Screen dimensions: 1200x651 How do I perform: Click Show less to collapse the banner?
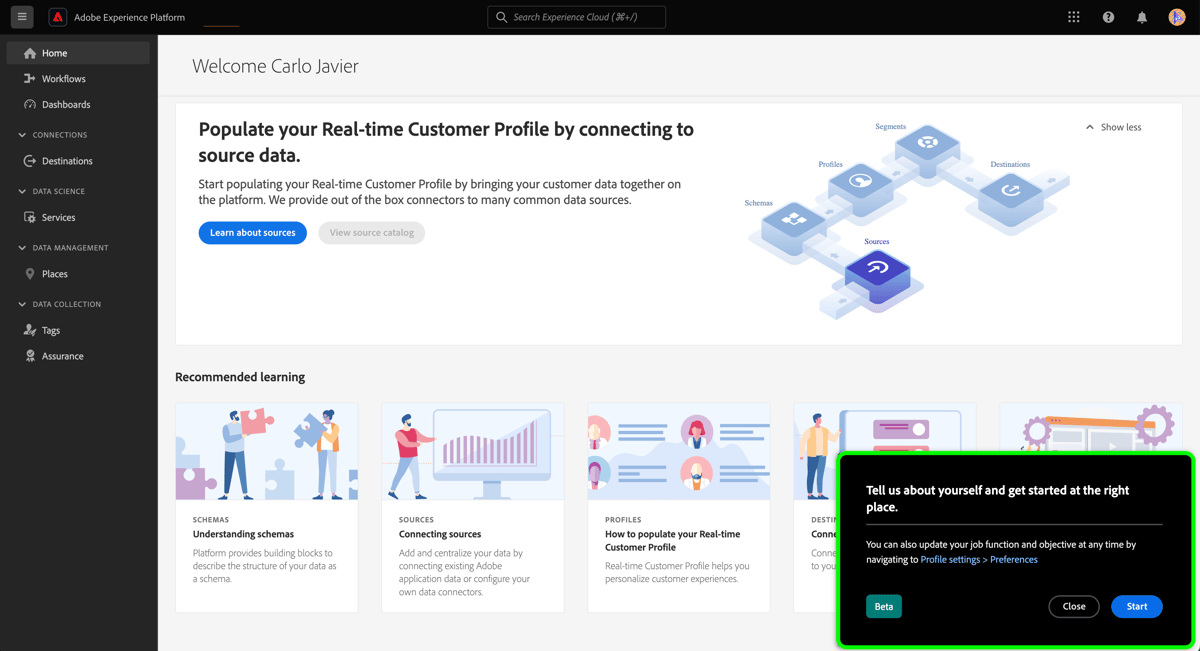[1112, 127]
